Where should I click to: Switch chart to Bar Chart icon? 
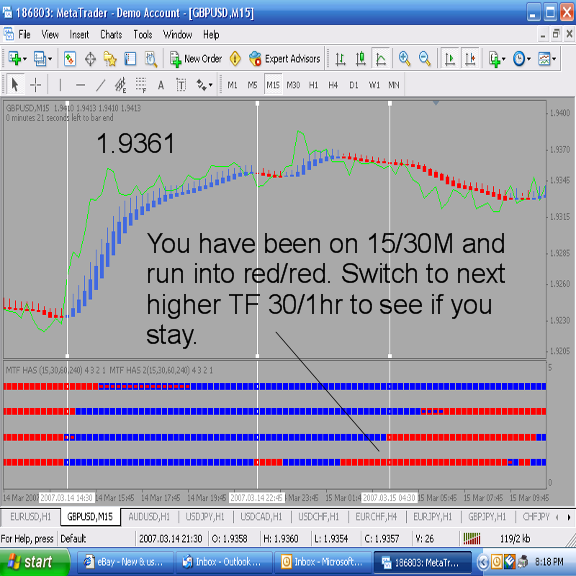[341, 59]
